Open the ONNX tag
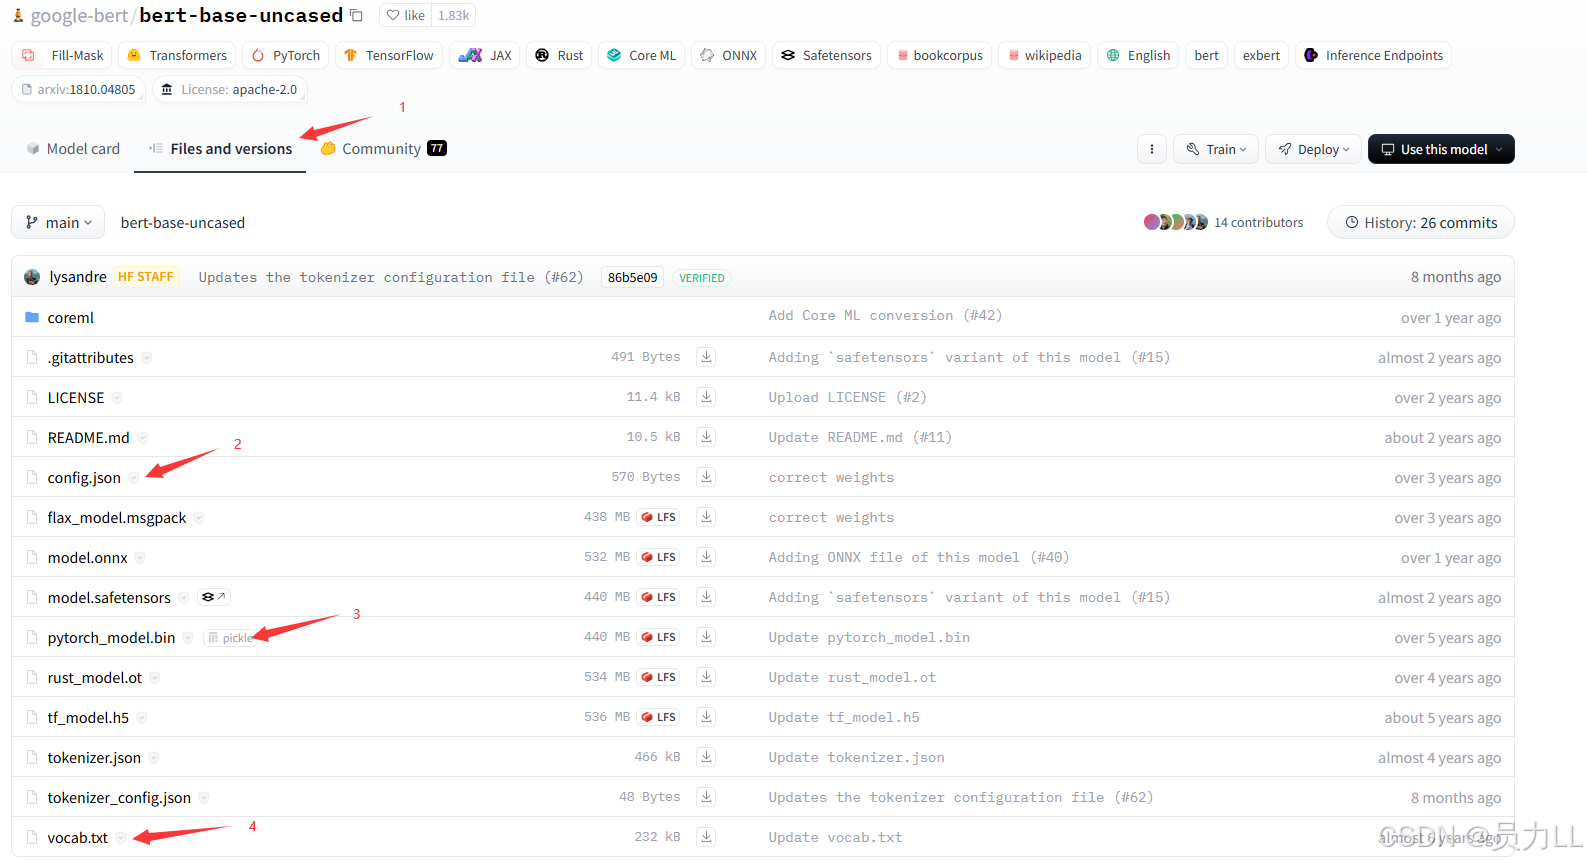The width and height of the screenshot is (1587, 864). [728, 55]
